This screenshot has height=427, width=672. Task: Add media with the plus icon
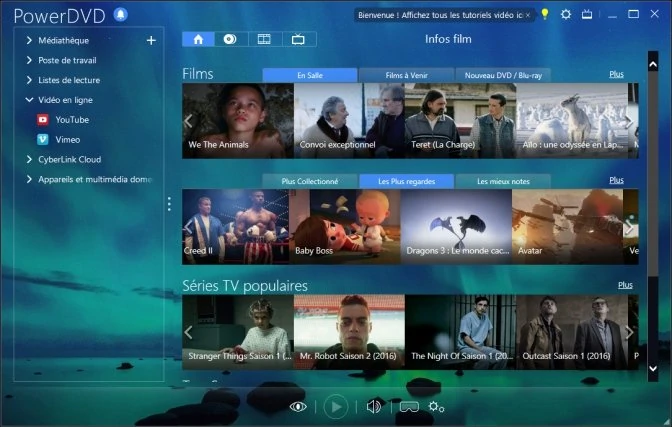click(151, 40)
